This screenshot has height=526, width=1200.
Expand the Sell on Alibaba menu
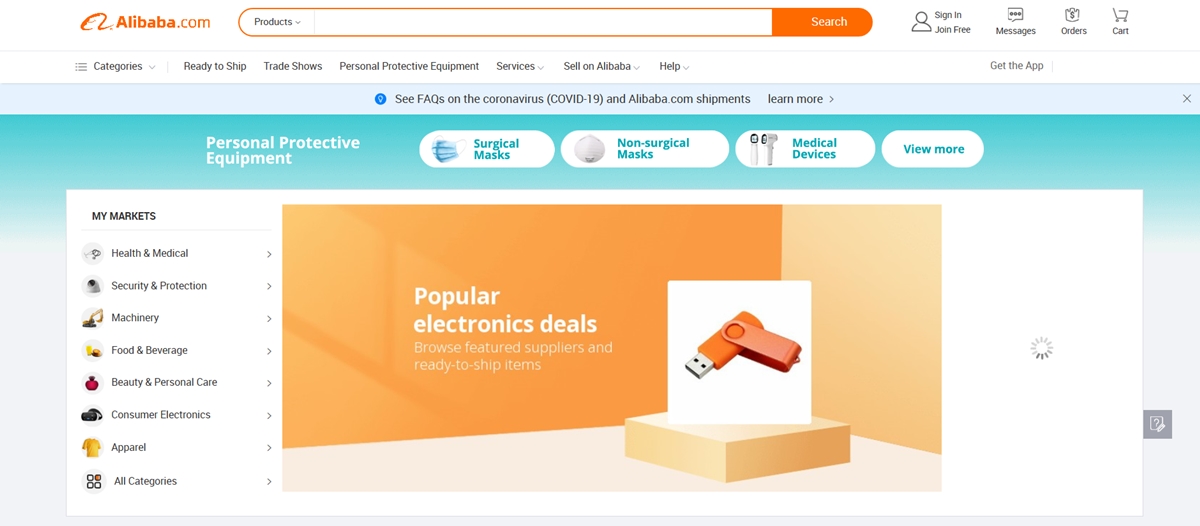pyautogui.click(x=601, y=67)
